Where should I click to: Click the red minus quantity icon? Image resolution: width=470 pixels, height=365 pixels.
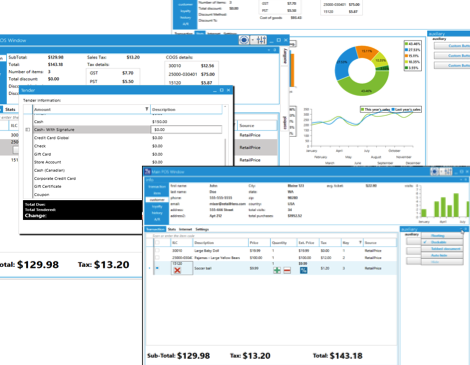(x=287, y=270)
